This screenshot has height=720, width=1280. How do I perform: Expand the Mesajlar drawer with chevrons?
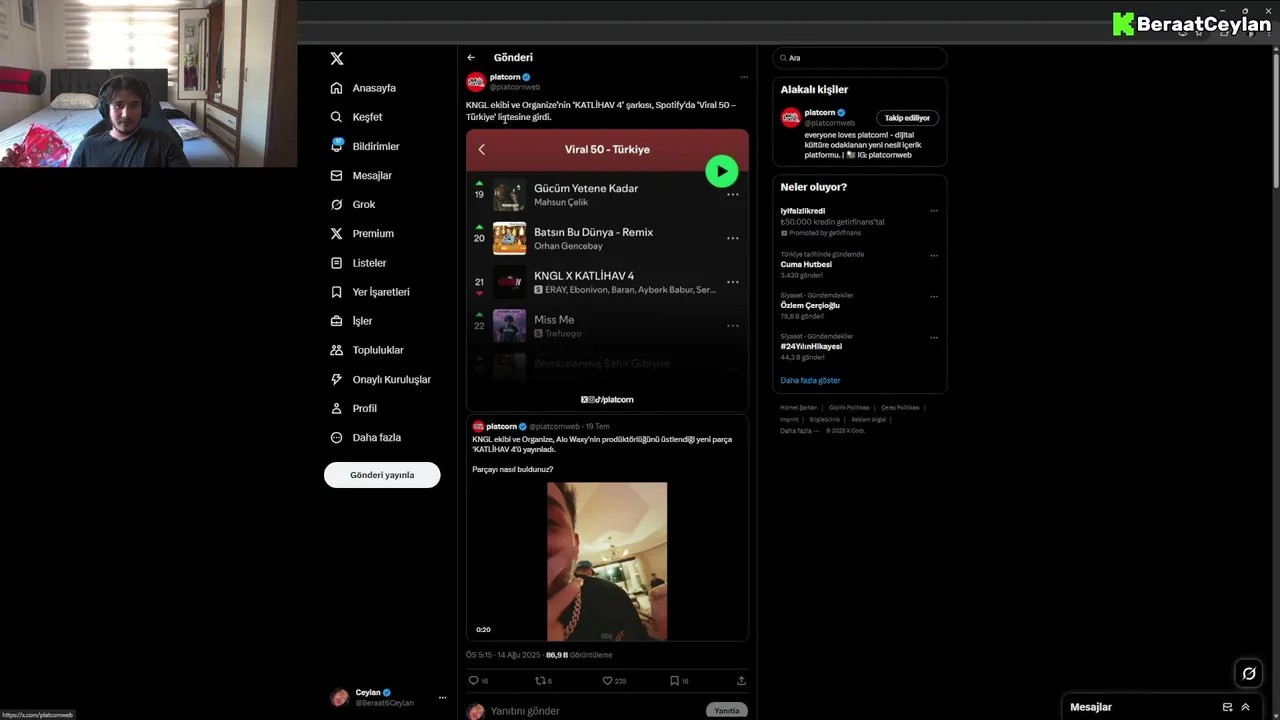[1245, 707]
